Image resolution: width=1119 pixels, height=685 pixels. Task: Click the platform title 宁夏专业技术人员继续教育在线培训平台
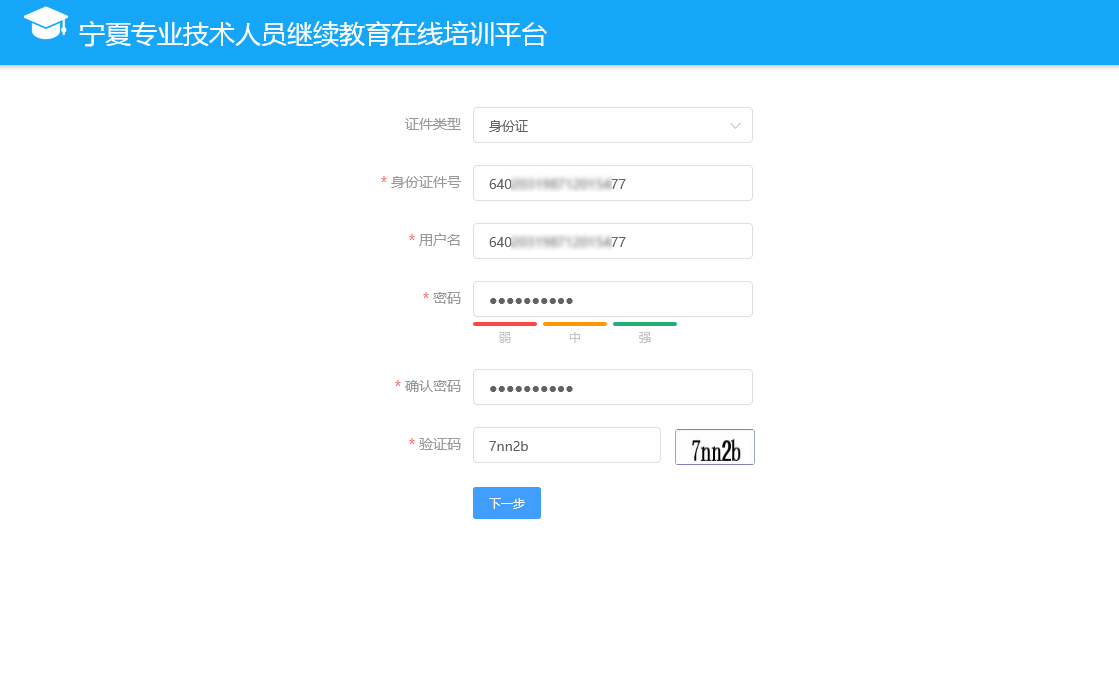(x=313, y=34)
